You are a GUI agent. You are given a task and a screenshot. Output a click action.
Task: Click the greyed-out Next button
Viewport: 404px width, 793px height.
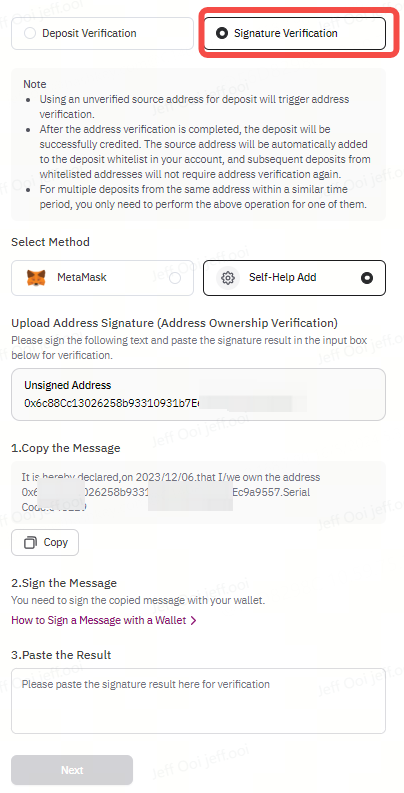click(x=72, y=770)
